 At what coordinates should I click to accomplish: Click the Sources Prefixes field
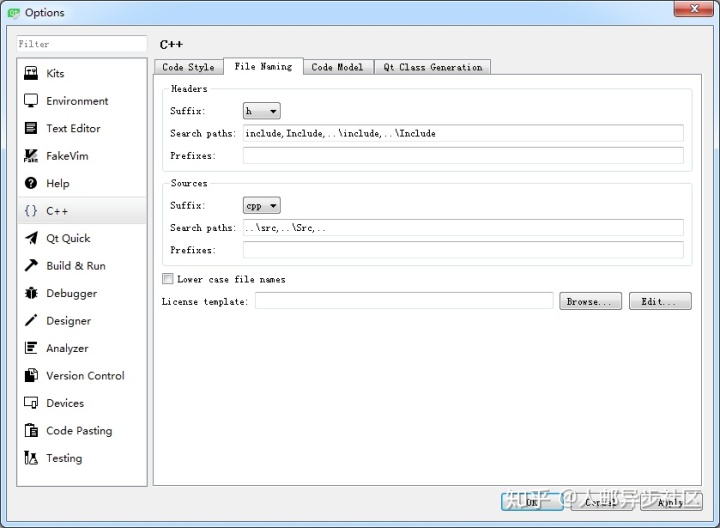tap(463, 250)
